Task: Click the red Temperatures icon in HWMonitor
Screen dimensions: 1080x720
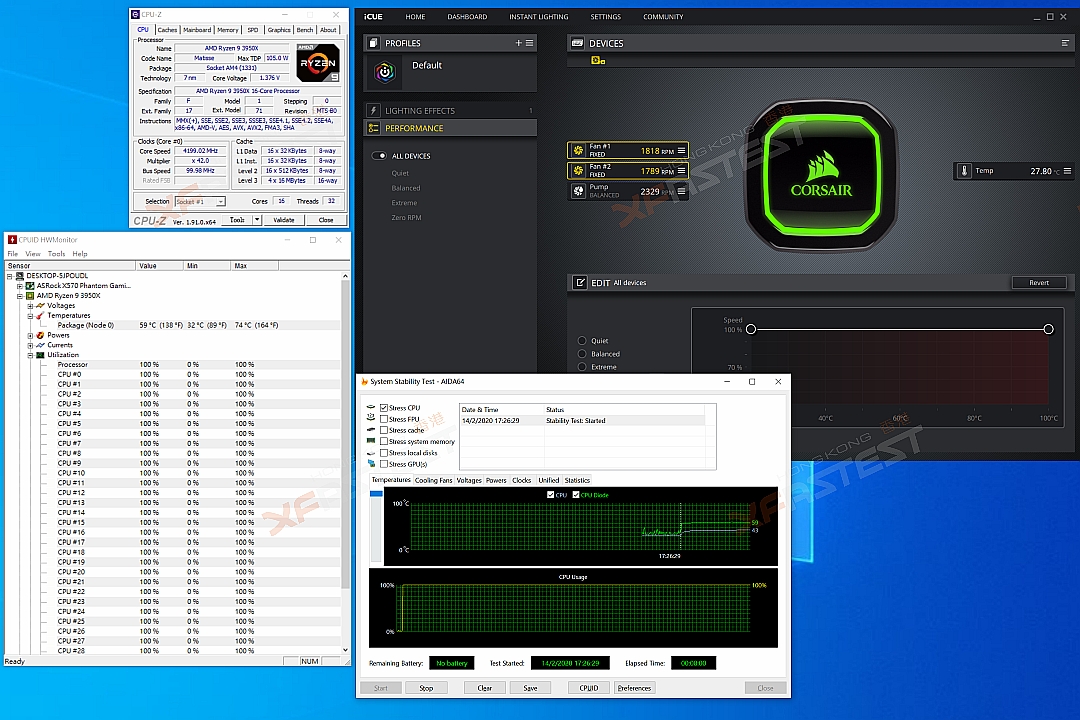Action: (x=40, y=316)
